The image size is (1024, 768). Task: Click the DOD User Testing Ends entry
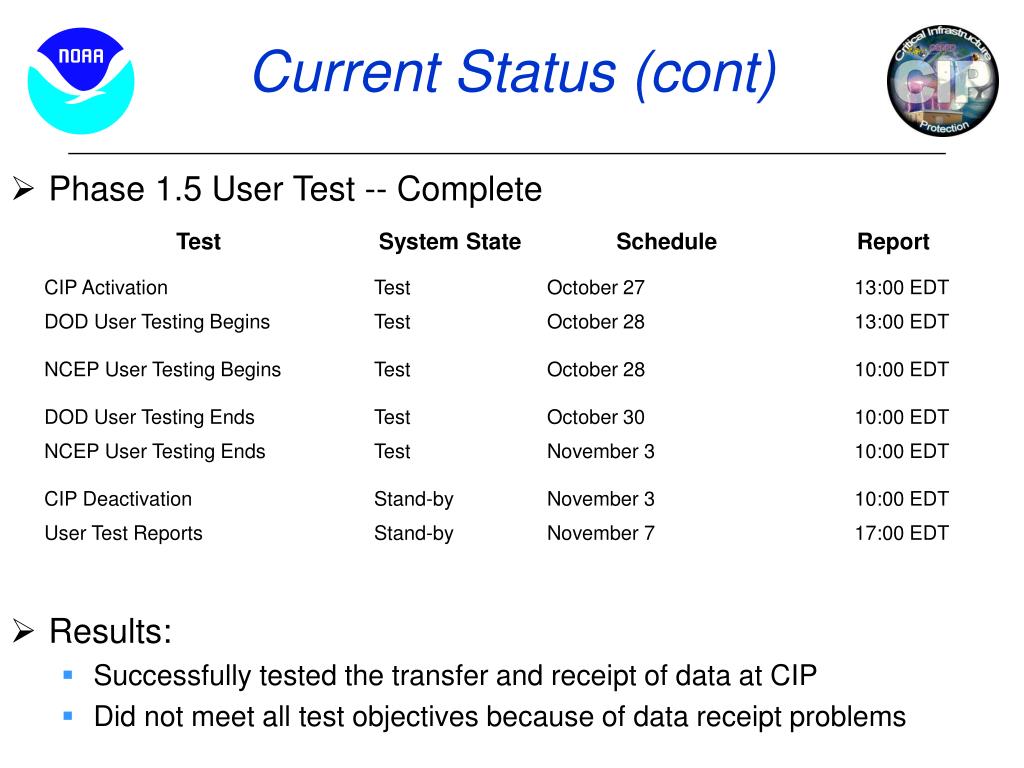150,417
